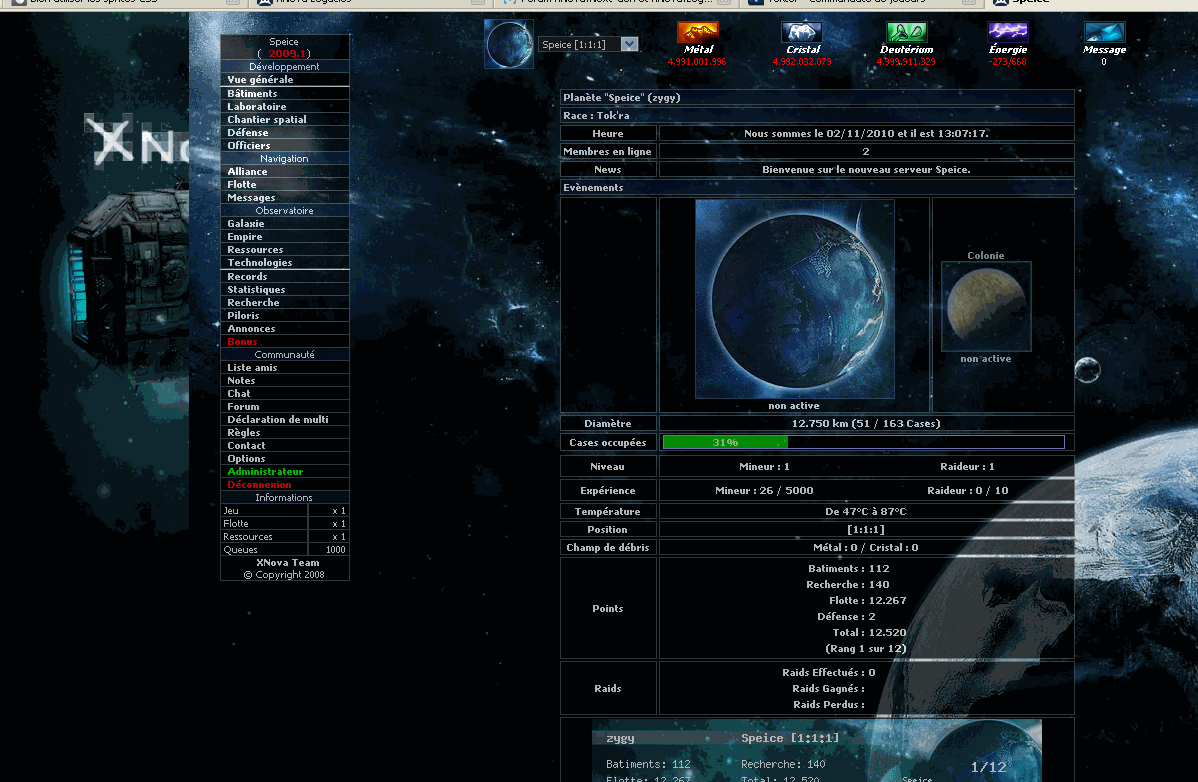Open the Piloris page
This screenshot has height=782, width=1198.
243,315
